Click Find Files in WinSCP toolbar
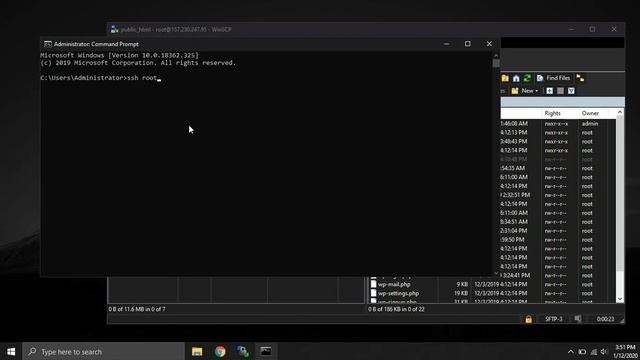Viewport: 640px width, 360px height. (553, 78)
